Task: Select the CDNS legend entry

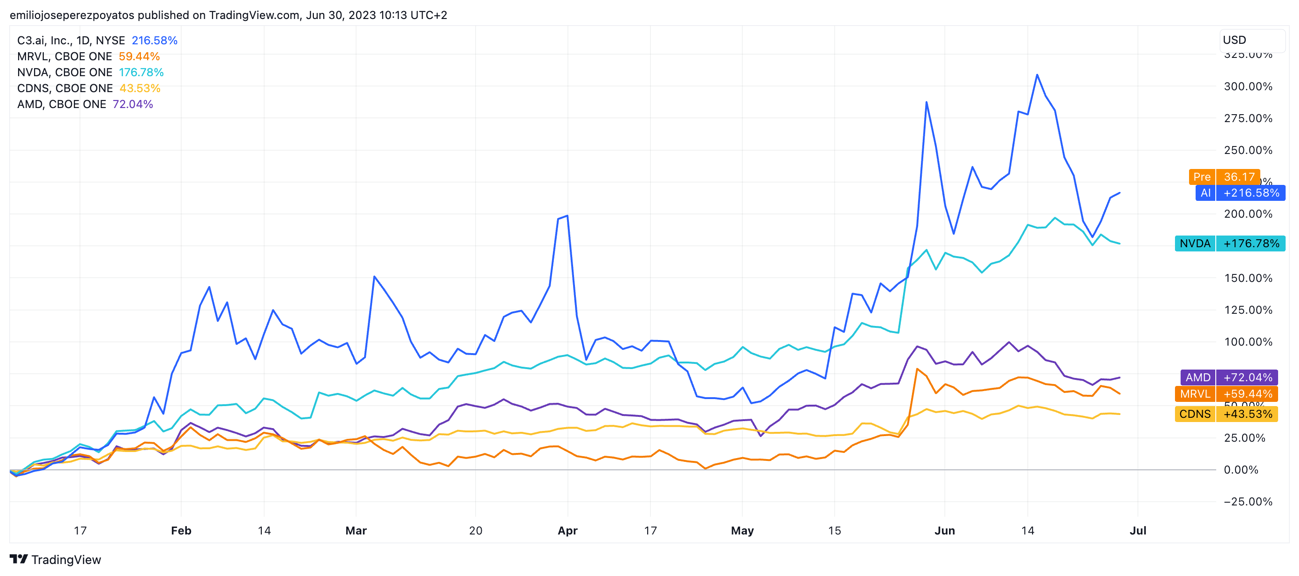Action: [64, 89]
